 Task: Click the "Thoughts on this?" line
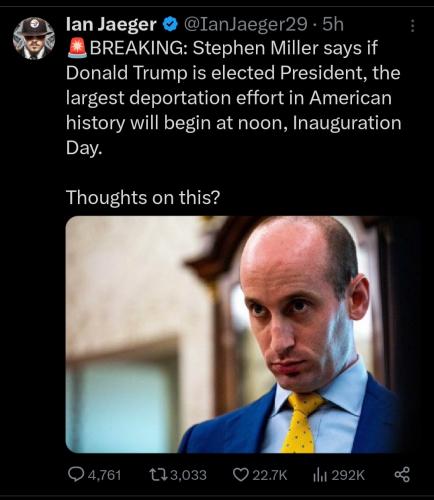click(x=143, y=197)
